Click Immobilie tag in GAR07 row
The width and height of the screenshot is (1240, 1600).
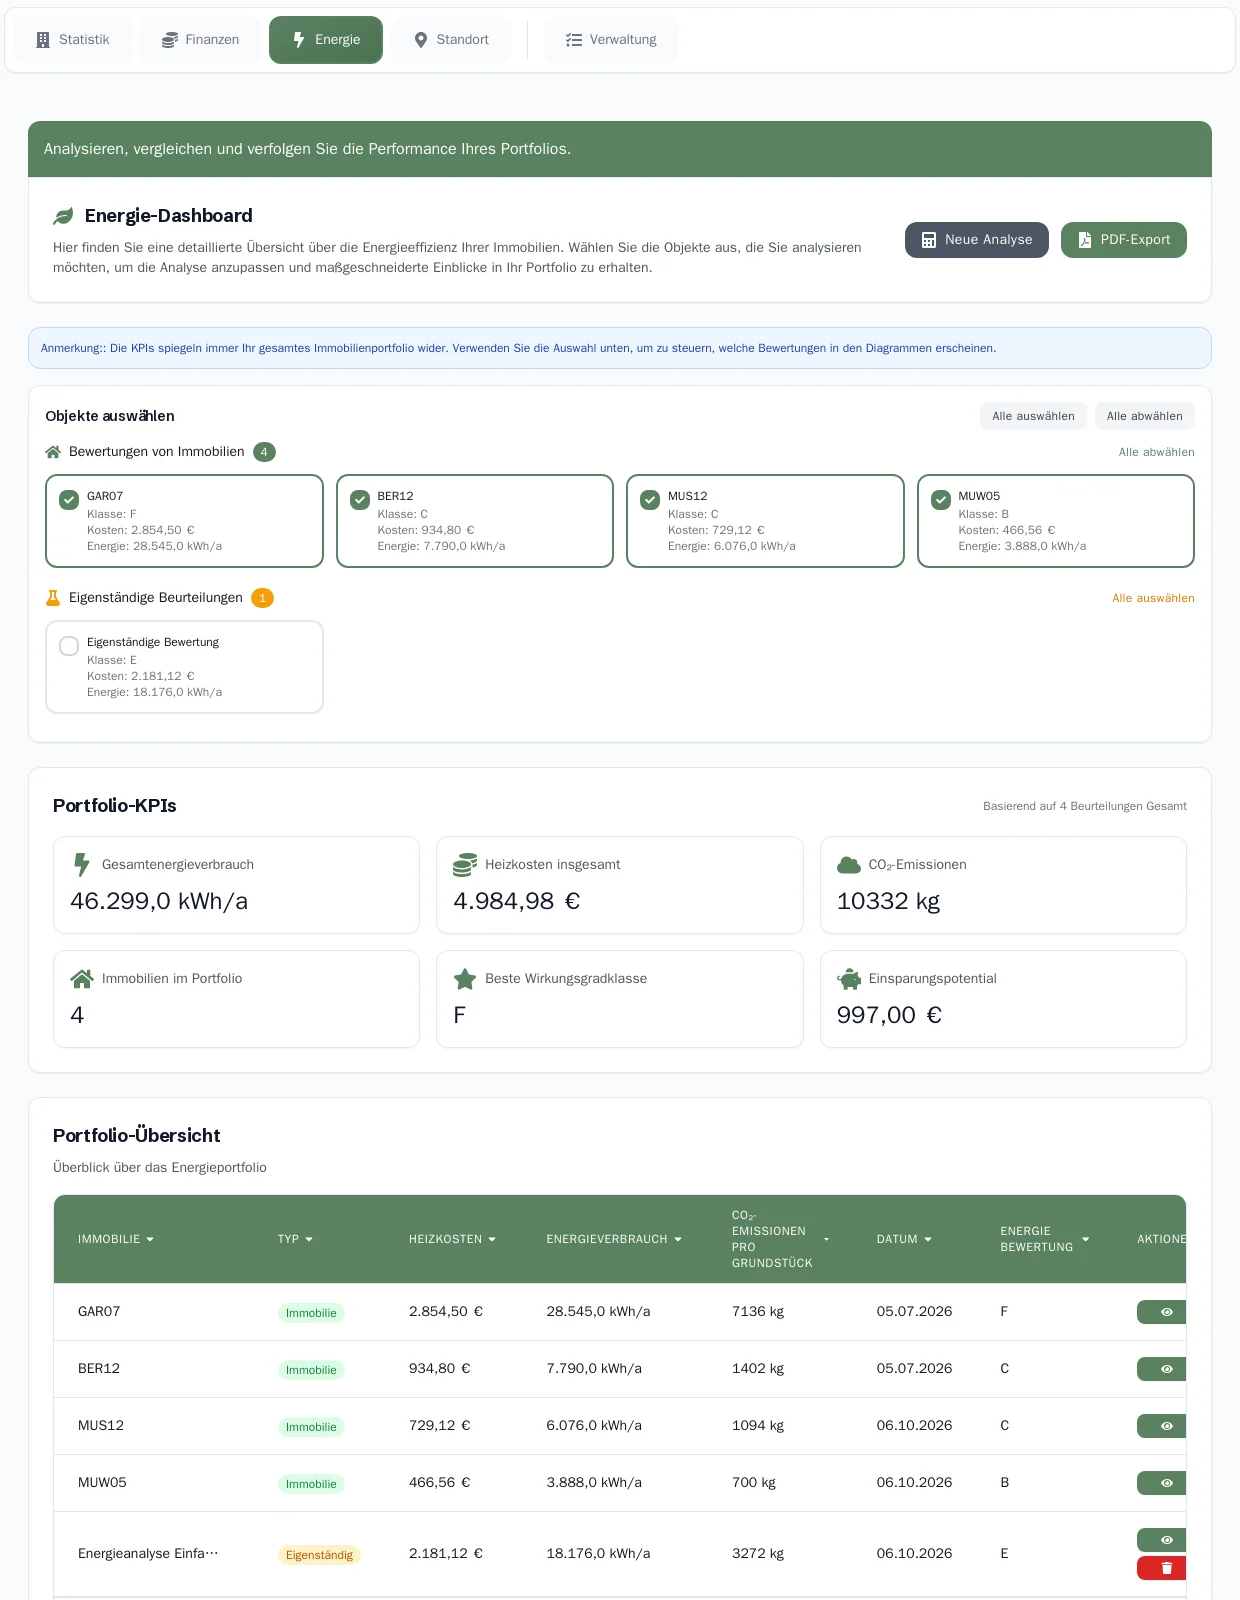pyautogui.click(x=311, y=1313)
